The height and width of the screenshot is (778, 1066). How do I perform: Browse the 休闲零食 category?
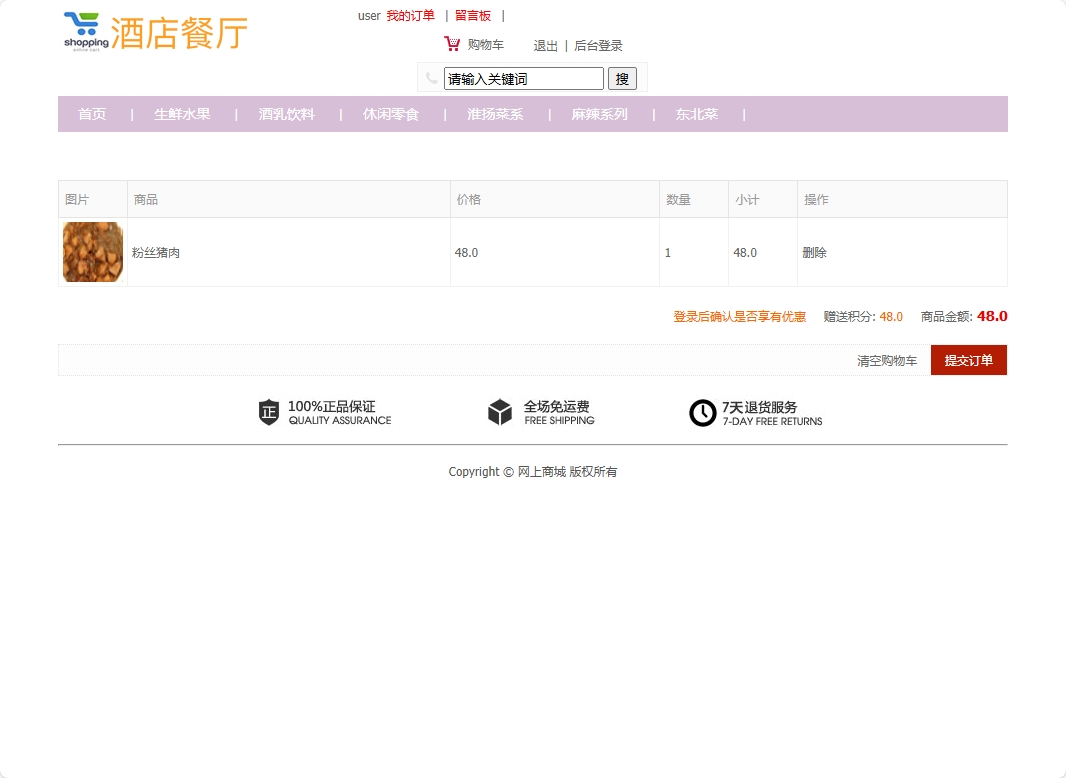(391, 114)
